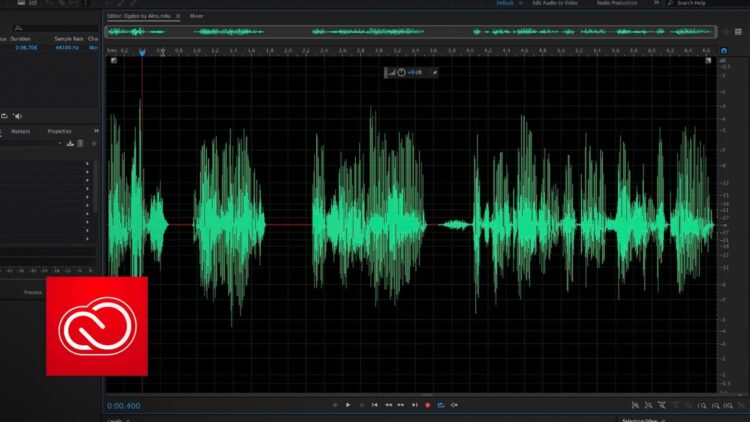Toggle the blue snapping magnet icon
The width and height of the screenshot is (750, 422).
tap(724, 51)
